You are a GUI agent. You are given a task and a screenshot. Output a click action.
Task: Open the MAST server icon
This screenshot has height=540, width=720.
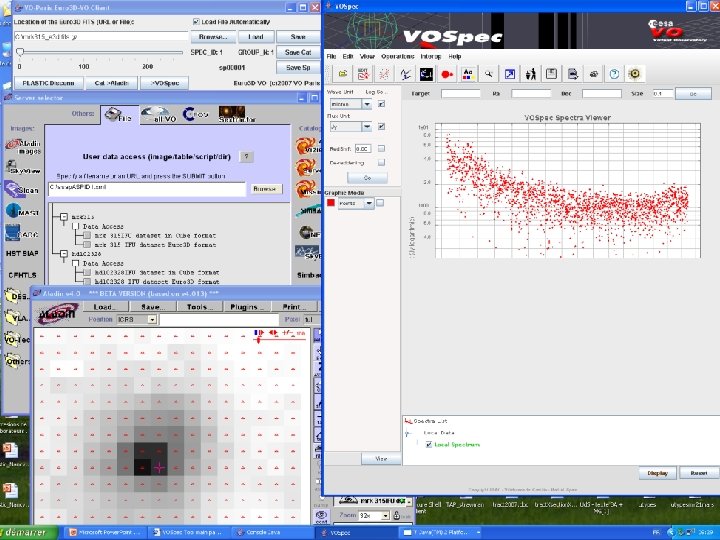pyautogui.click(x=22, y=212)
